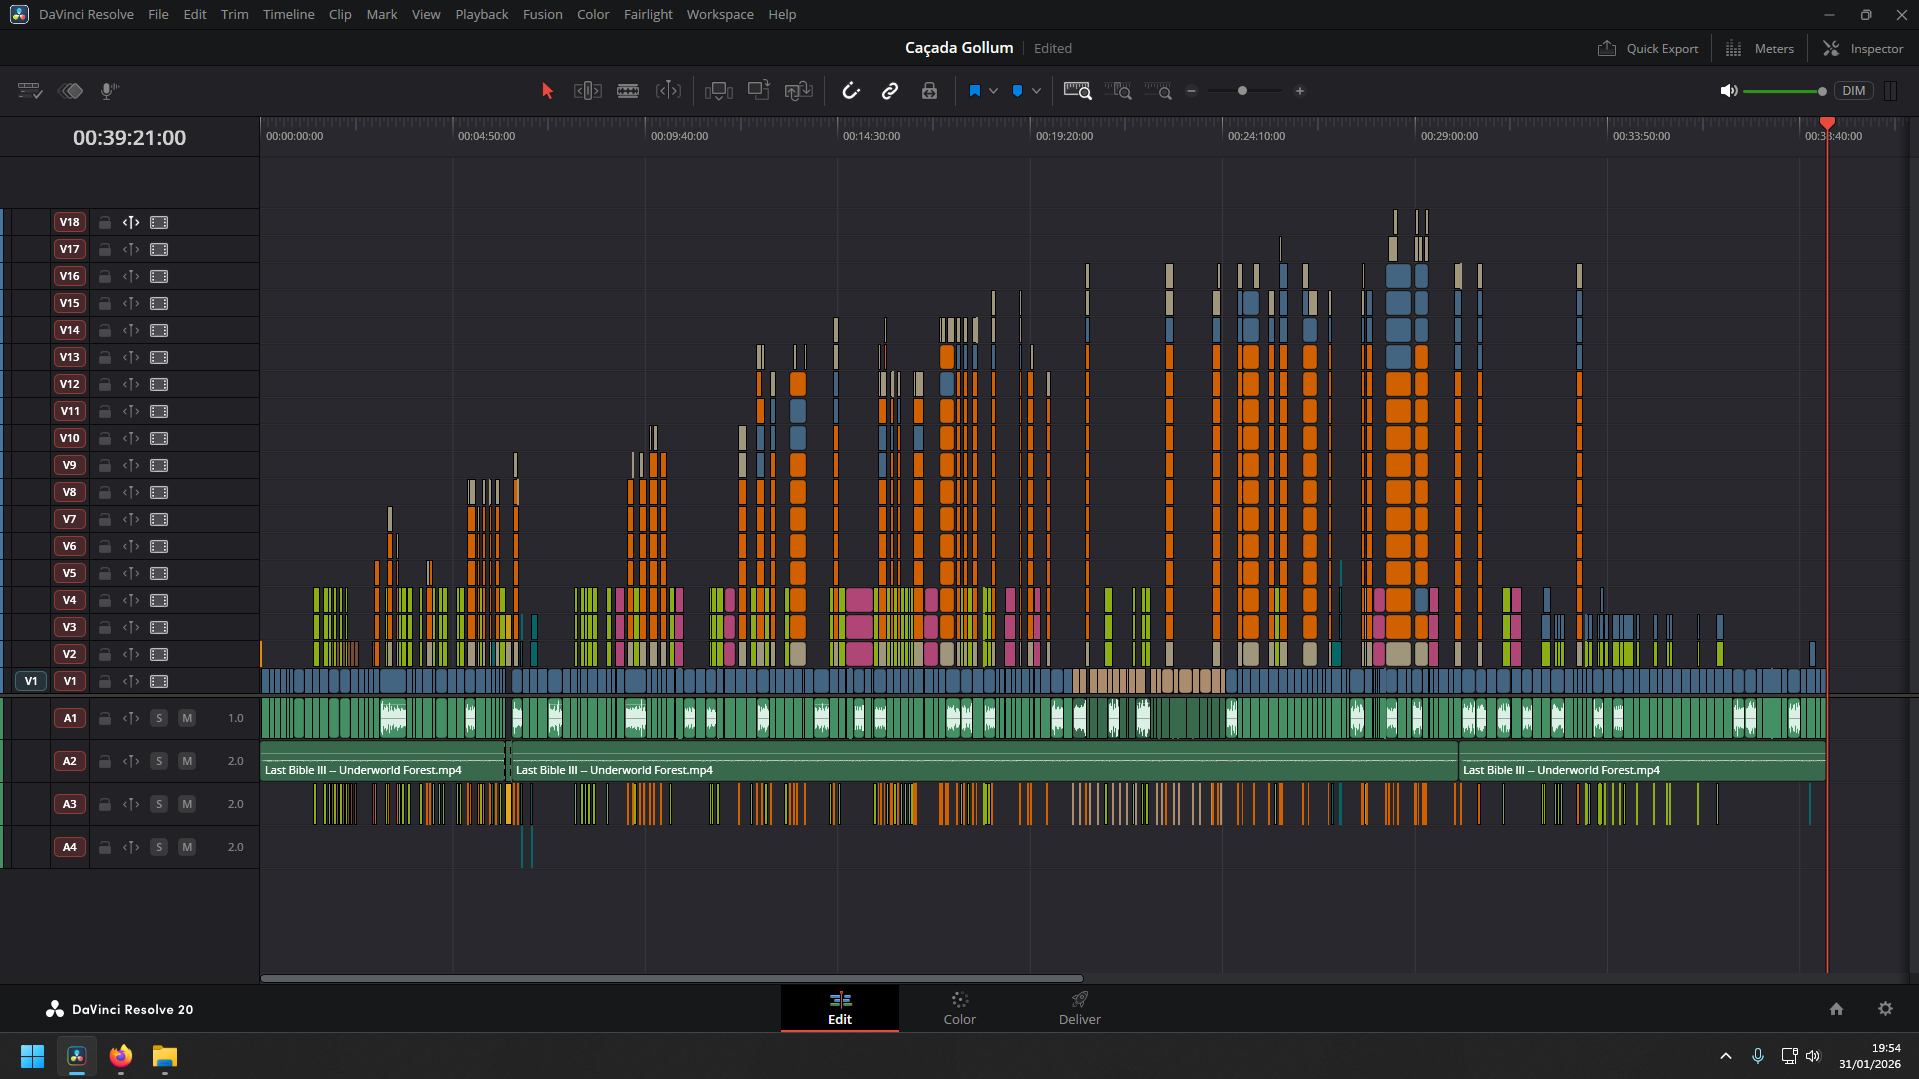
Task: Click the full extent zoom icon
Action: (1077, 91)
